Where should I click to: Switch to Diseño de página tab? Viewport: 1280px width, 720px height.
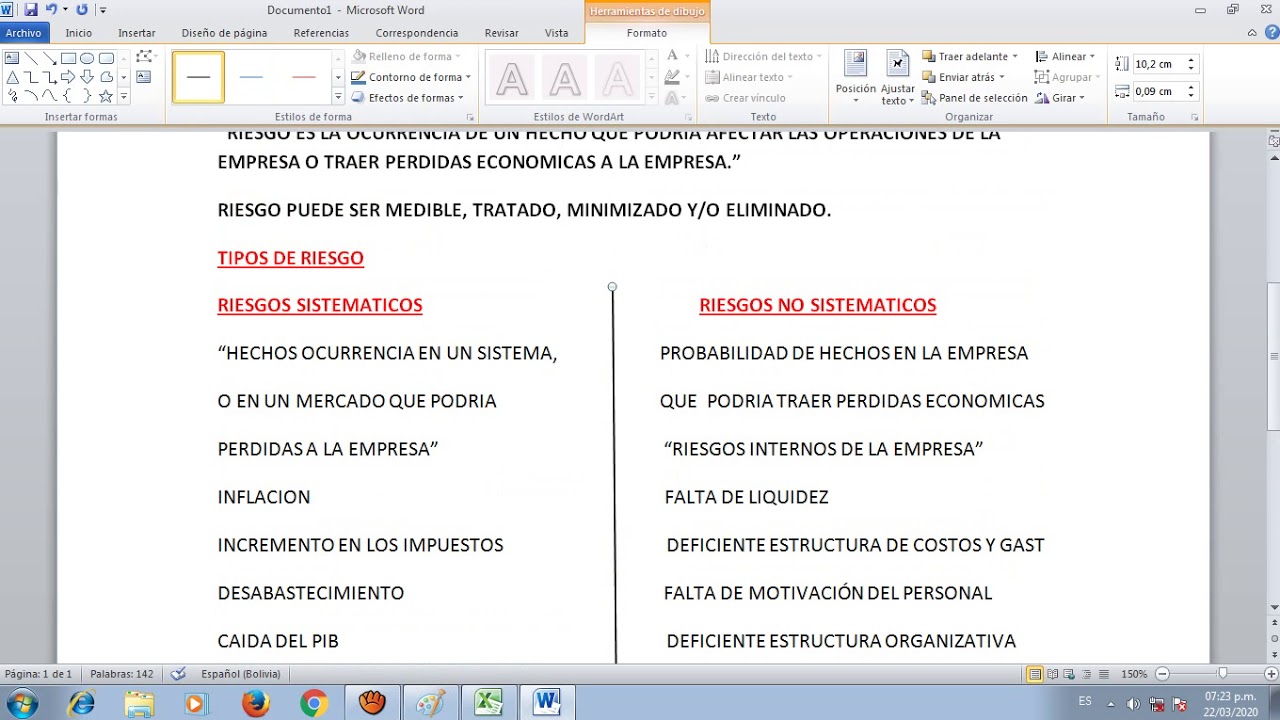[x=224, y=33]
